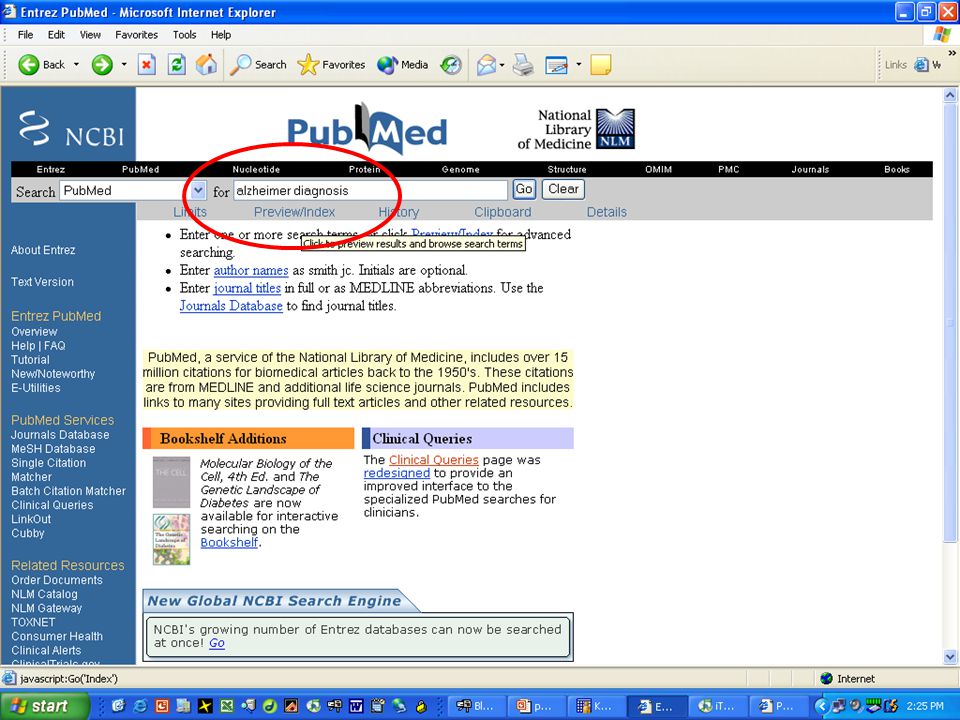Viewport: 960px width, 720px height.
Task: Click the National Library of Medicine logo
Action: click(x=576, y=129)
